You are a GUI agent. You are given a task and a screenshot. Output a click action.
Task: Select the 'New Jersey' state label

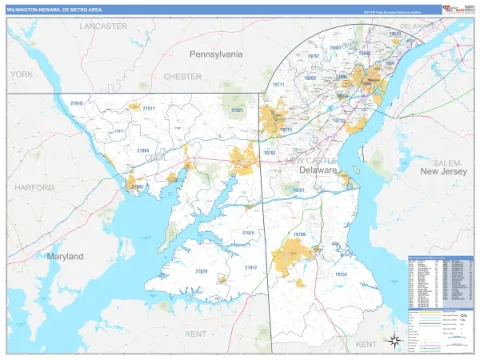[444, 172]
